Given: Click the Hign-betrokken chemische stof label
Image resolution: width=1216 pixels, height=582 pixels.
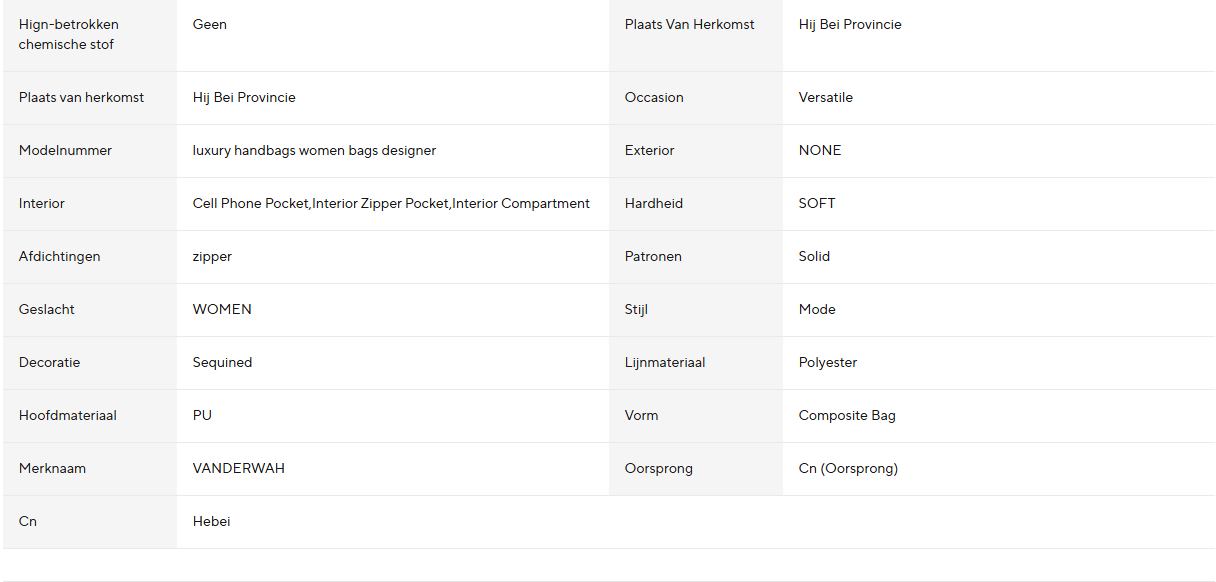Looking at the screenshot, I should pos(68,35).
